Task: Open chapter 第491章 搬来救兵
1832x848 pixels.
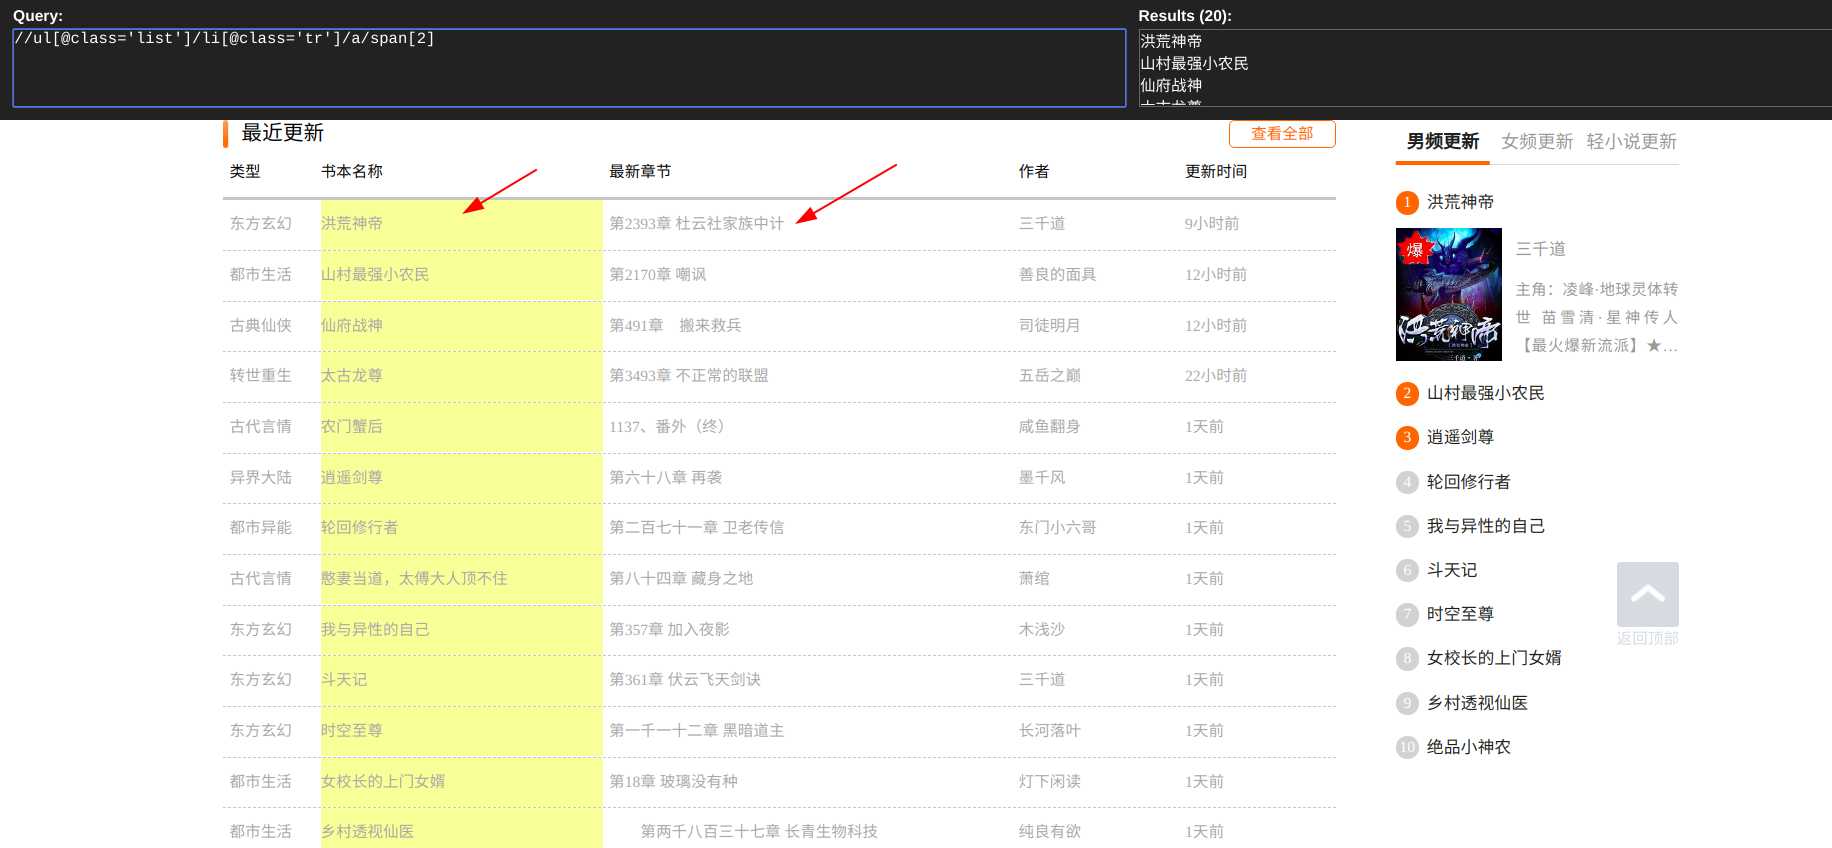Action: (x=675, y=325)
